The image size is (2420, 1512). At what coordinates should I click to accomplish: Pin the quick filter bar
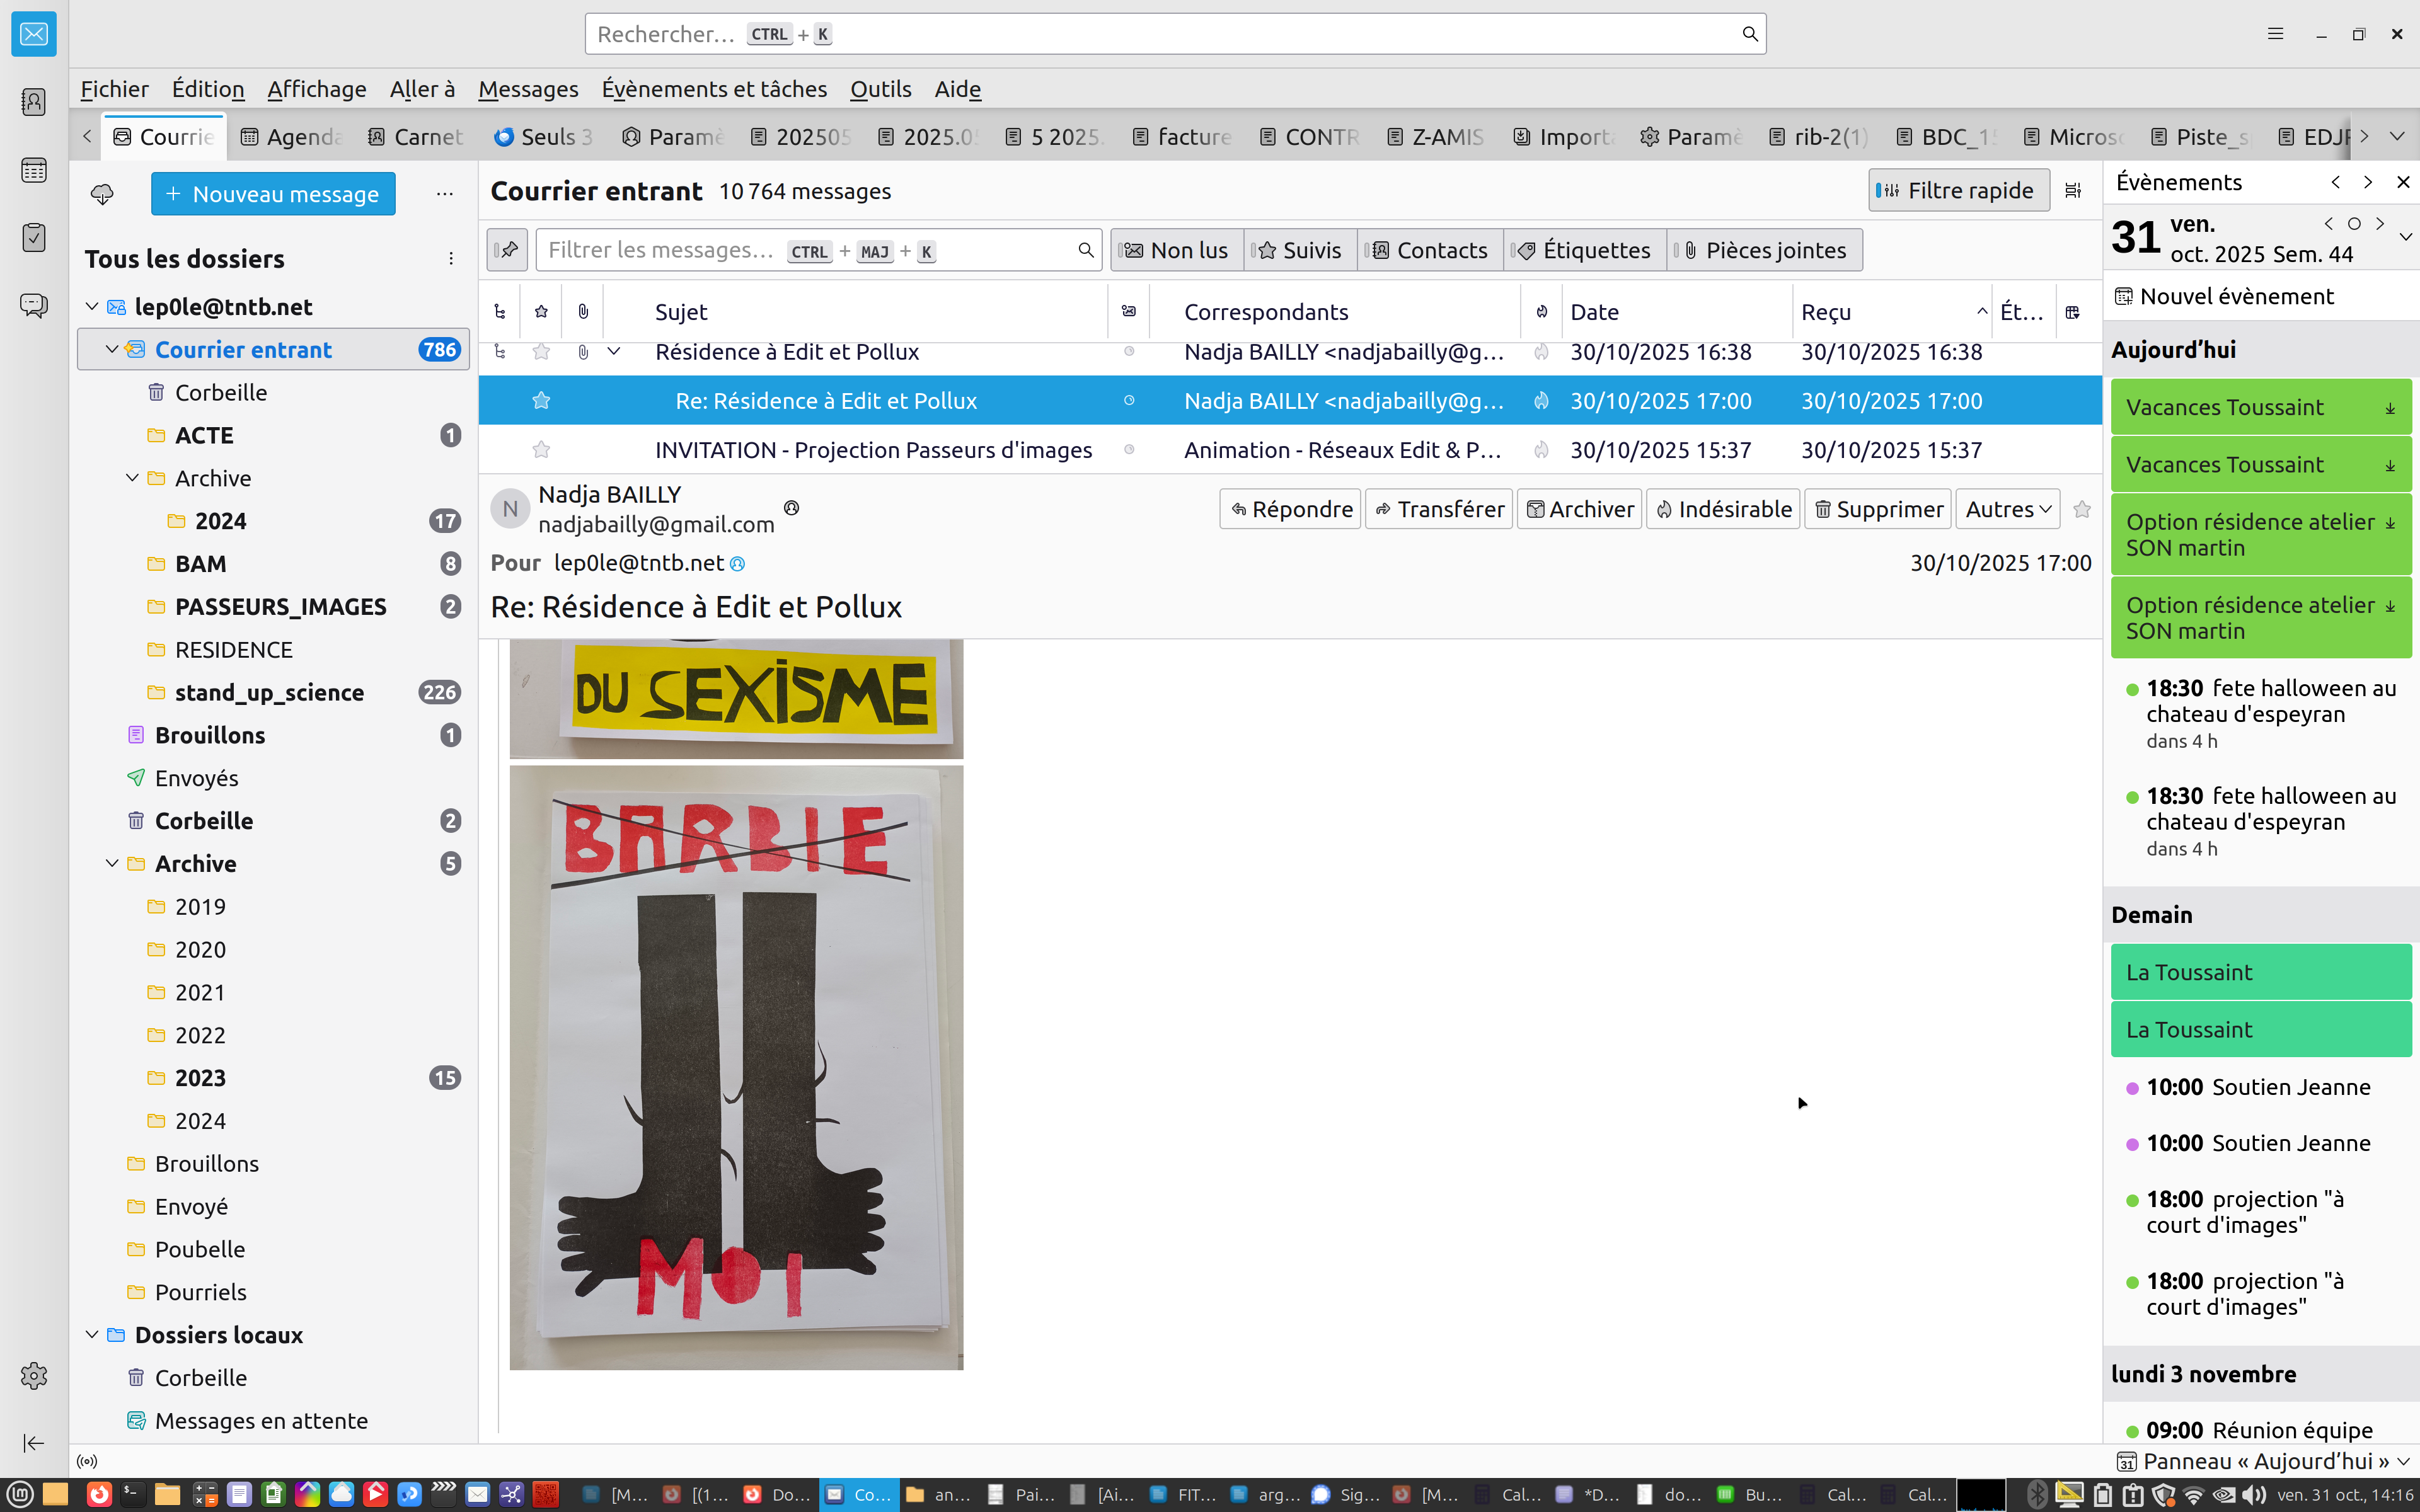click(508, 250)
